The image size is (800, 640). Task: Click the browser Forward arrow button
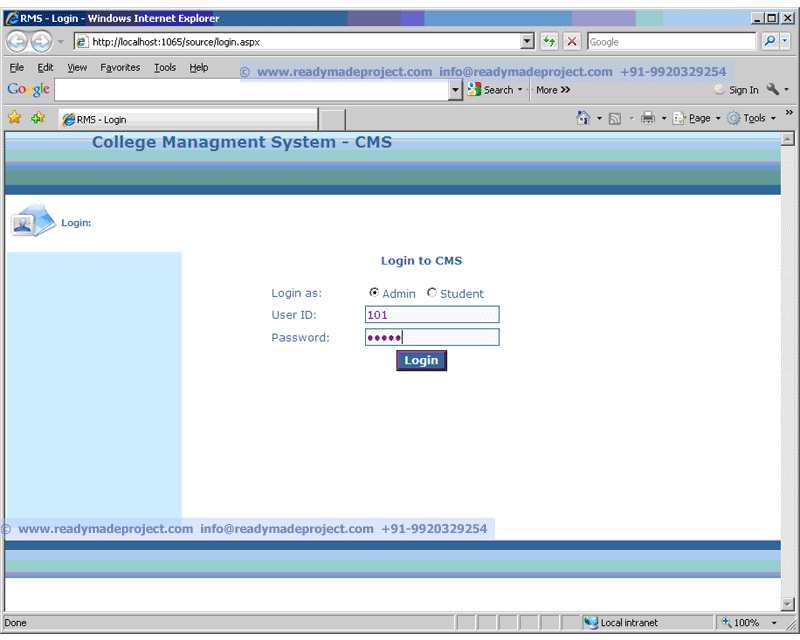(x=41, y=41)
